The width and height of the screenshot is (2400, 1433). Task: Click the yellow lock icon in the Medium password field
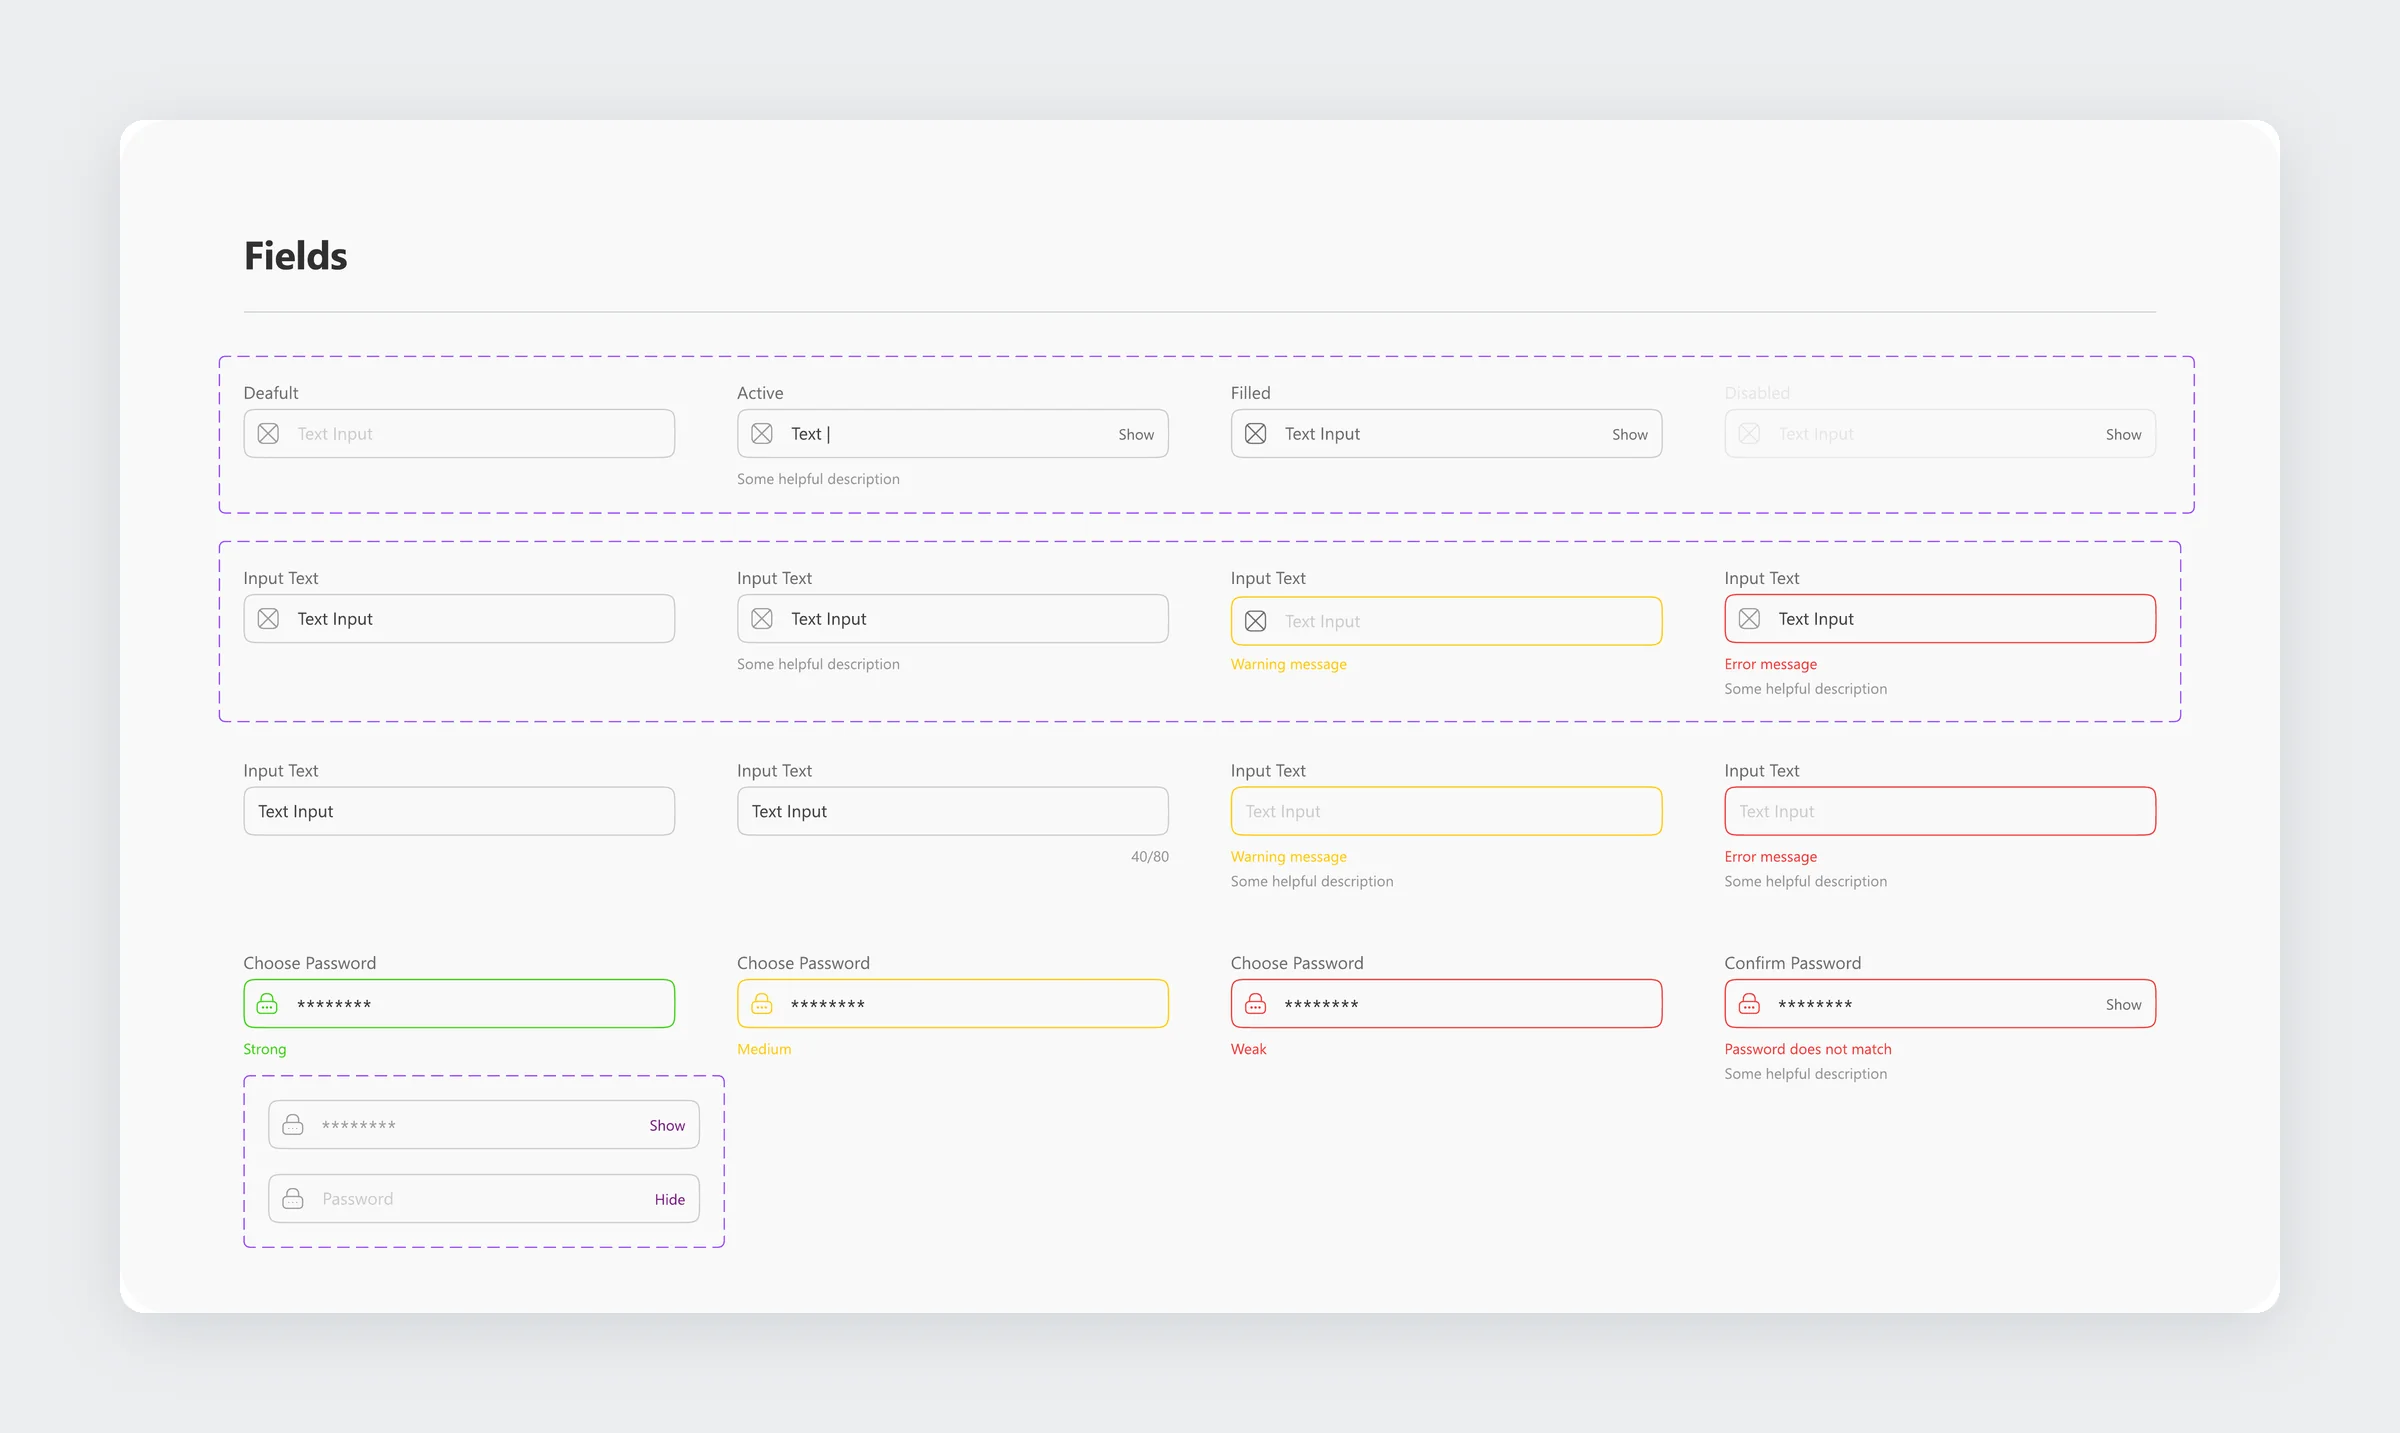point(762,1003)
